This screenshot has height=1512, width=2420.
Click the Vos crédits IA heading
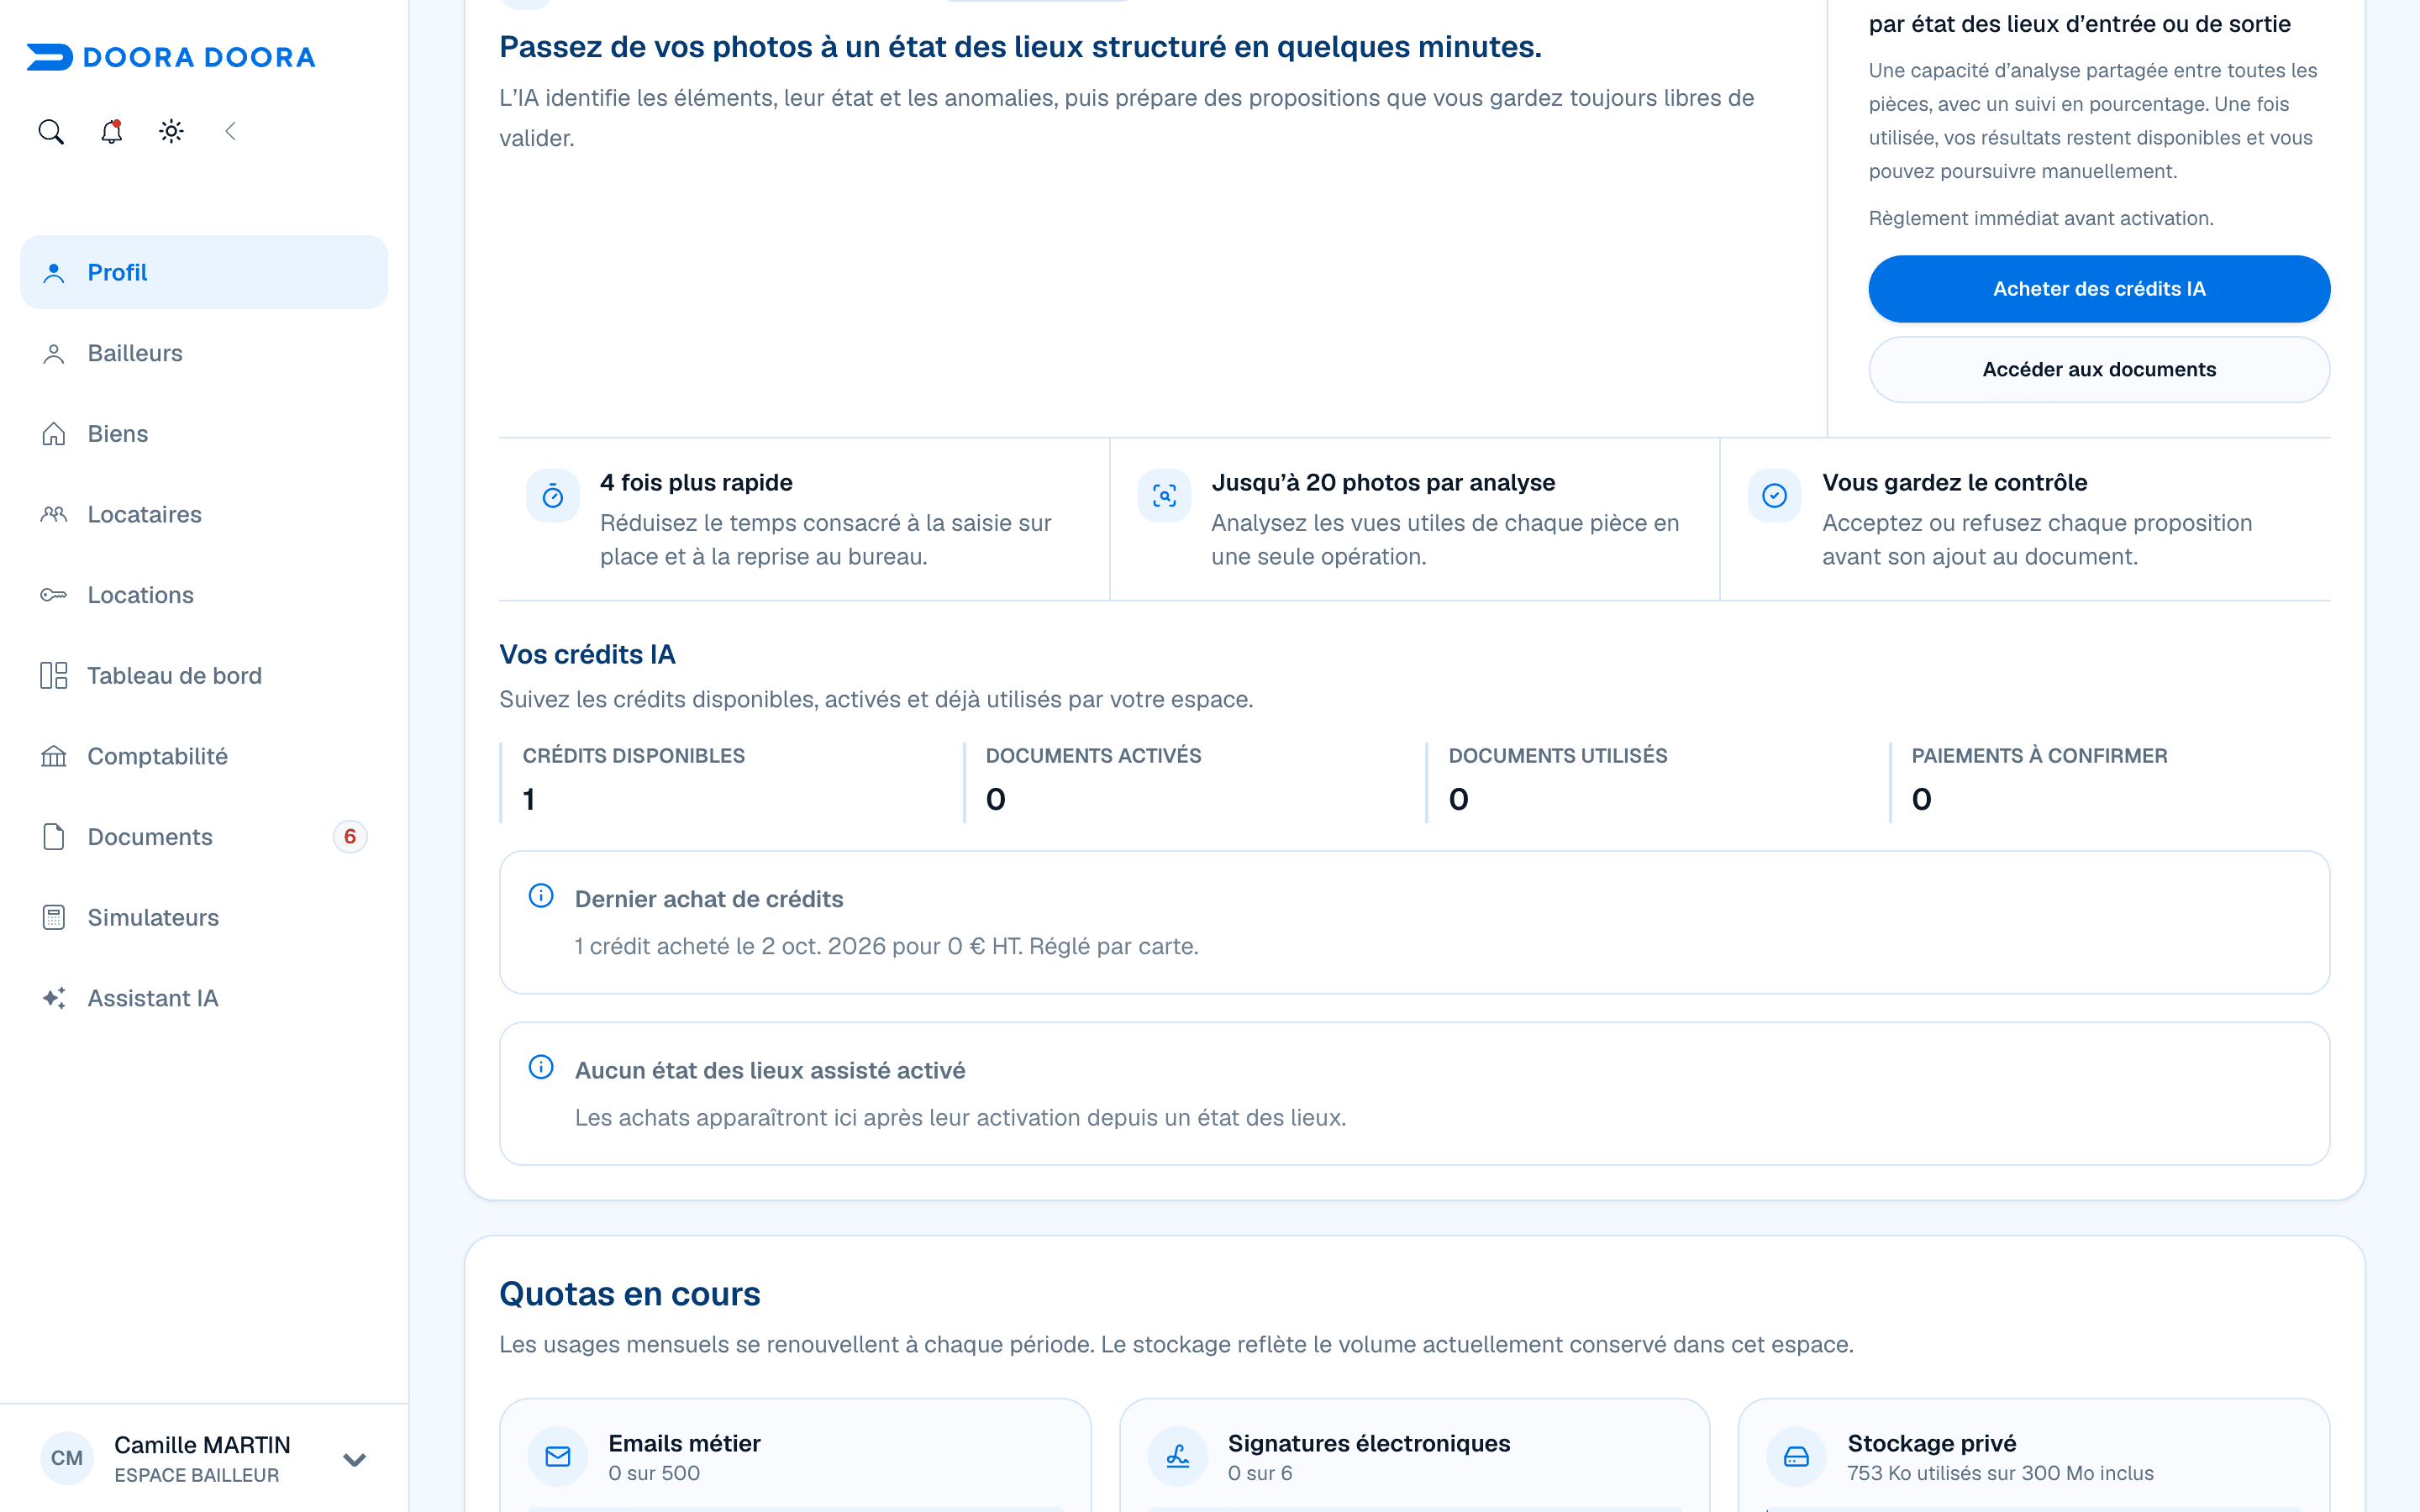[588, 655]
